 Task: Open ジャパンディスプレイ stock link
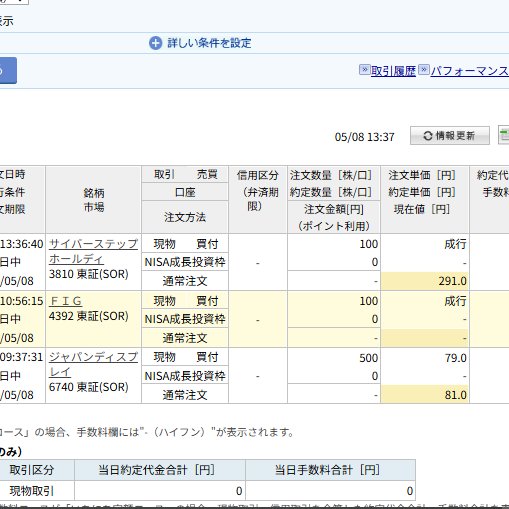[93, 364]
